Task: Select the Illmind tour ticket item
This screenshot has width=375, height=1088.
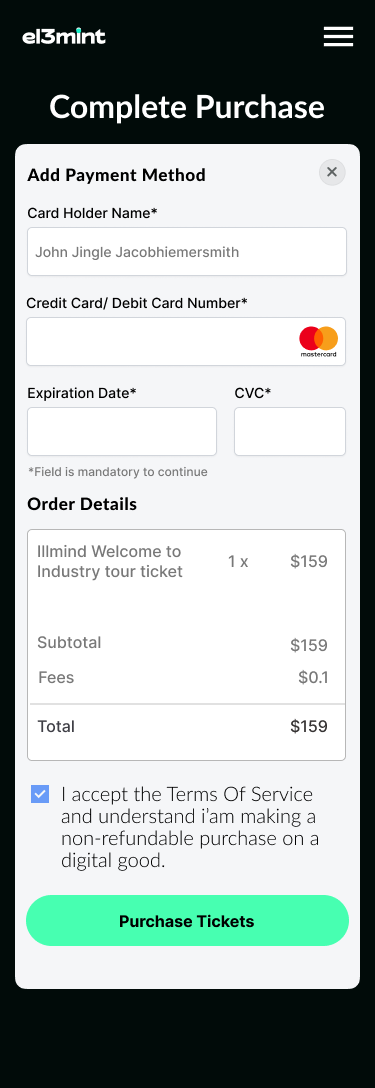Action: pos(110,561)
